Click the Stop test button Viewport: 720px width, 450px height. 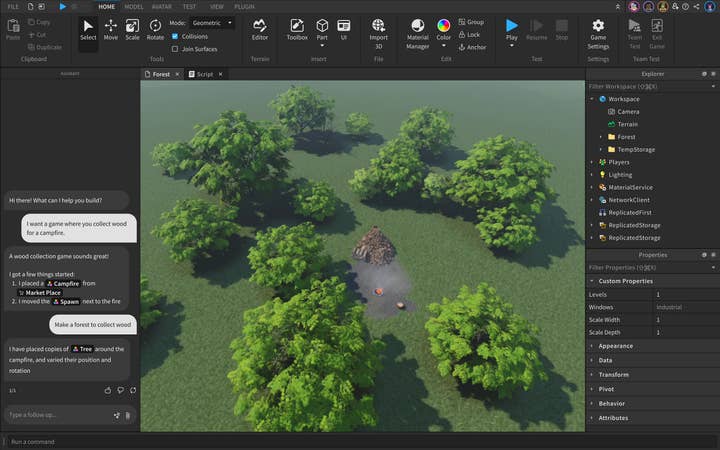tap(562, 30)
